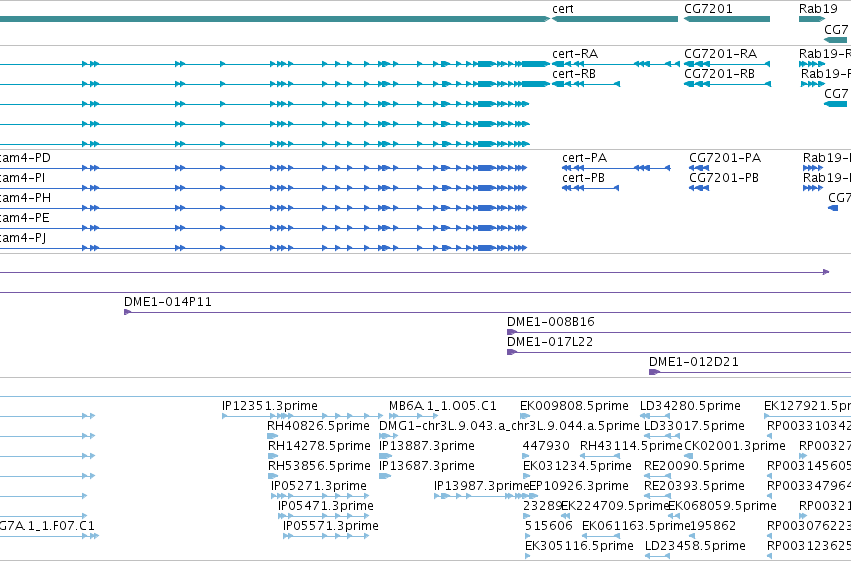The height and width of the screenshot is (561, 851).
Task: Select the DME1-008B16 clone label
Action: point(551,322)
